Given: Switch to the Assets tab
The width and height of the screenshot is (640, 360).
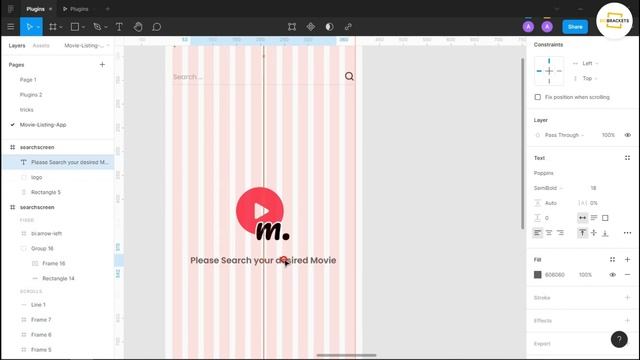Looking at the screenshot, I should 41,45.
